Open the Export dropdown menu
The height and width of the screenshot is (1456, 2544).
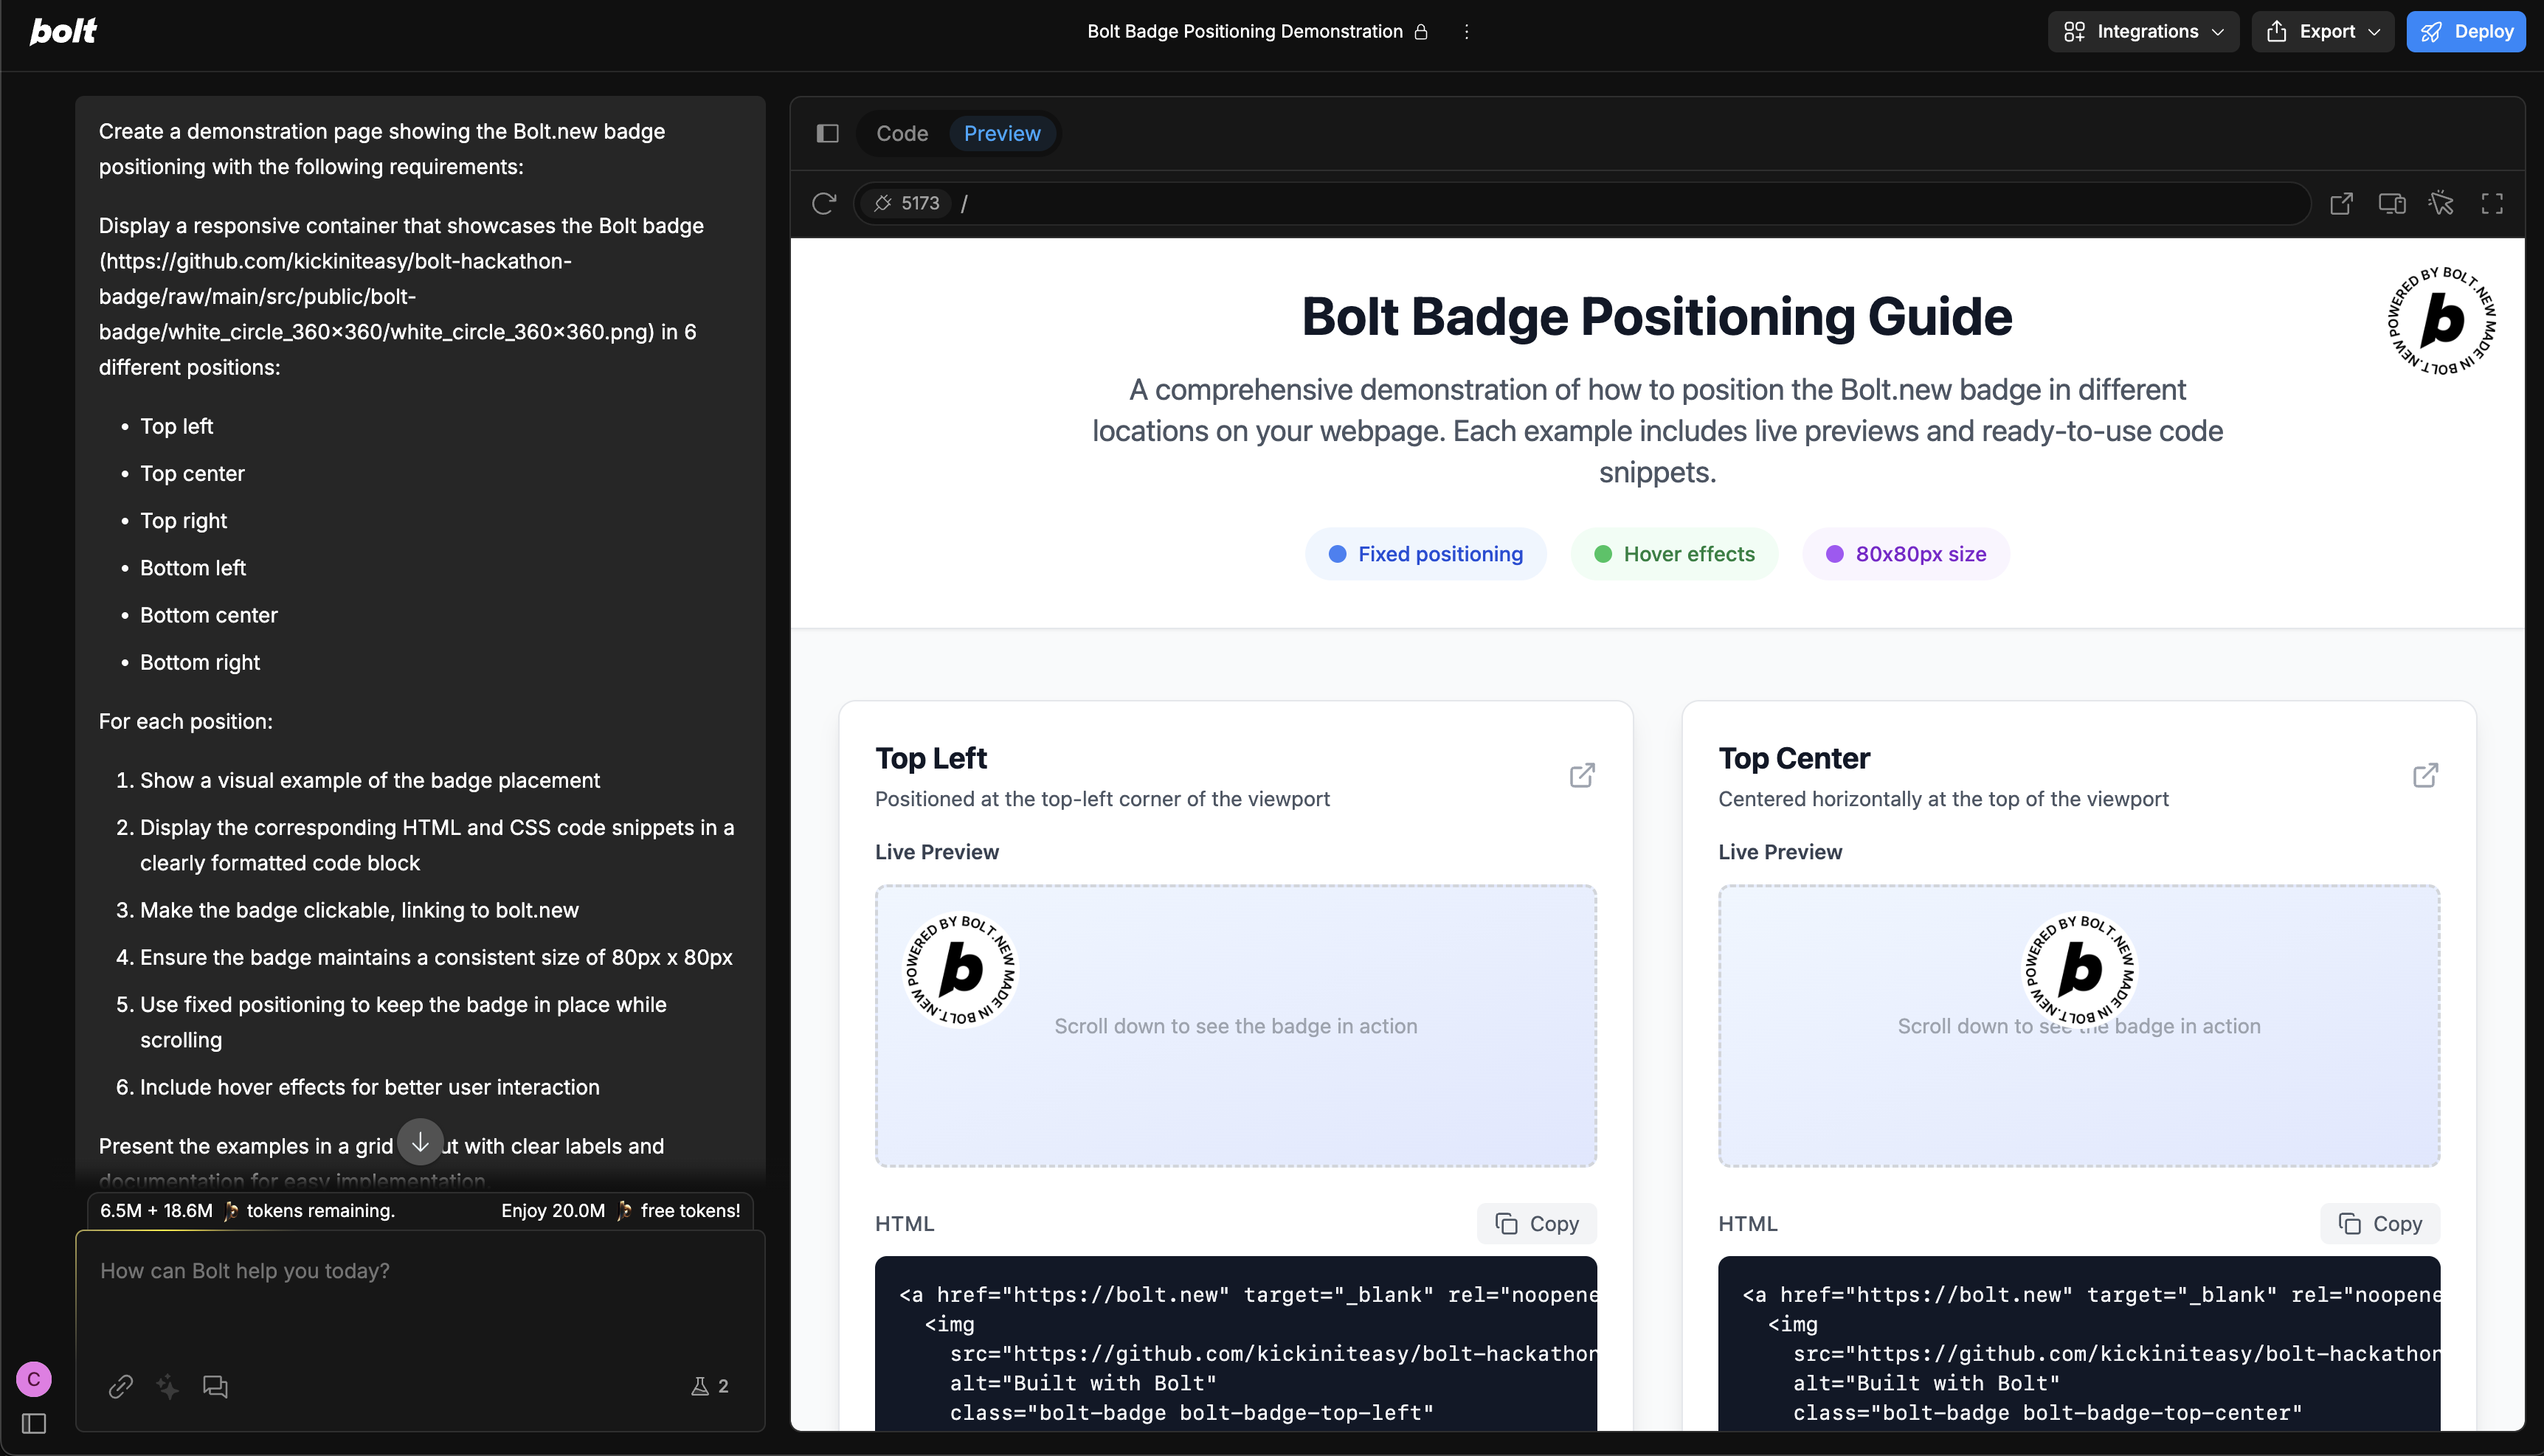point(2322,31)
